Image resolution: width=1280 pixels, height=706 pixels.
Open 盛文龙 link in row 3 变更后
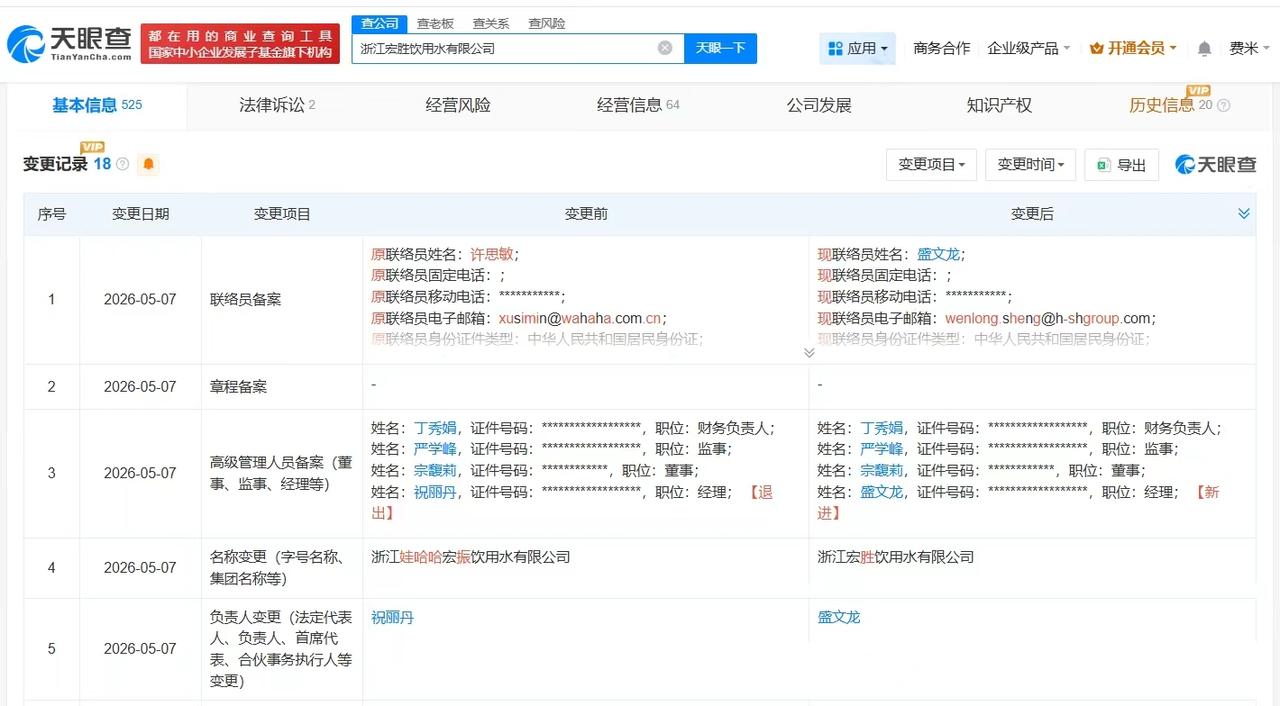pos(882,492)
